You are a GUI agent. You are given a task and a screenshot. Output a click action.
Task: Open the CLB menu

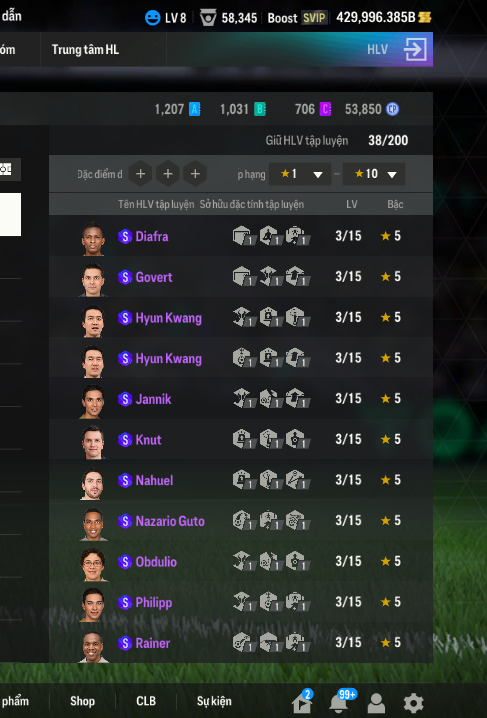coord(146,701)
